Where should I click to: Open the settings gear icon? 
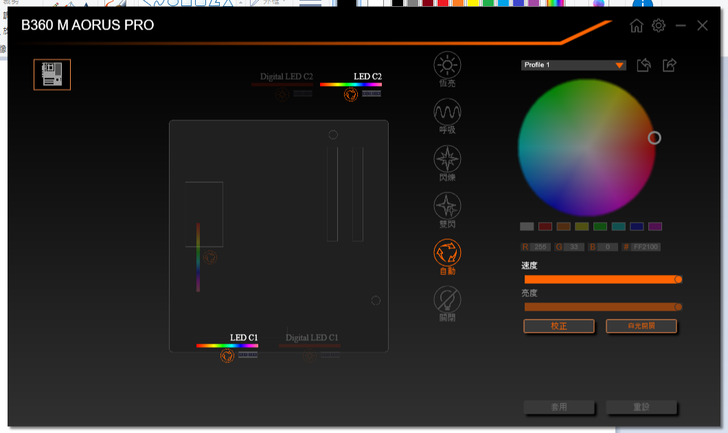pos(658,26)
